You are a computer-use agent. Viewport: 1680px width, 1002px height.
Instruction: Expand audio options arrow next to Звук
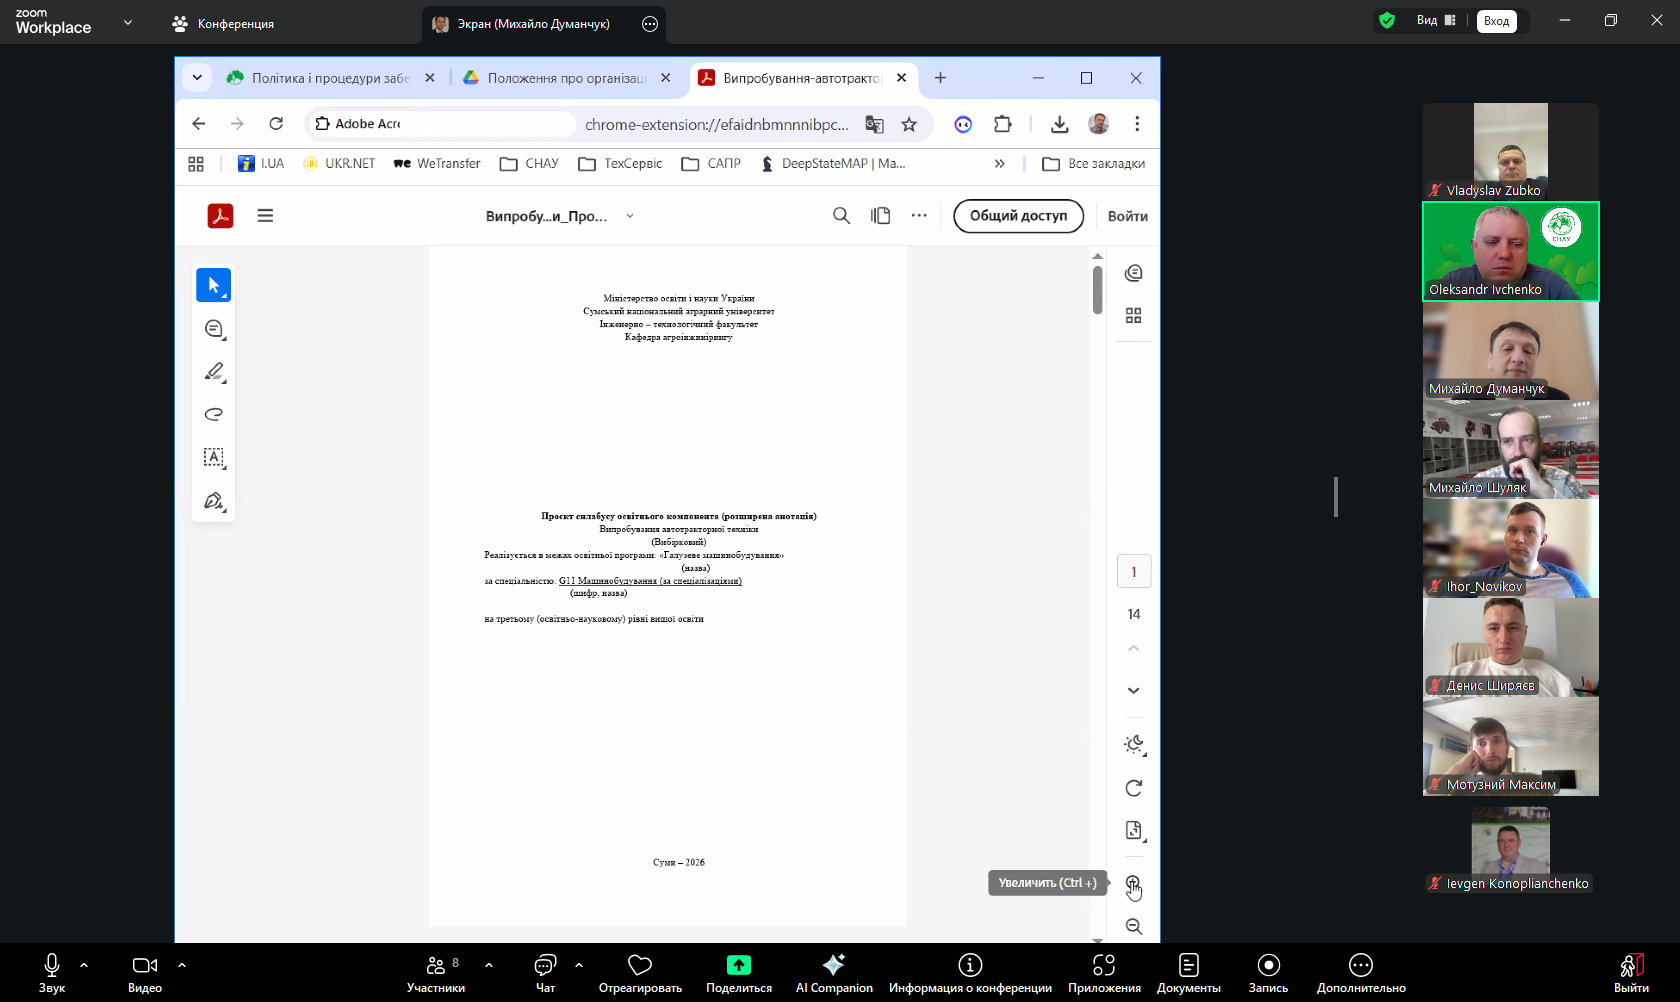tap(84, 965)
